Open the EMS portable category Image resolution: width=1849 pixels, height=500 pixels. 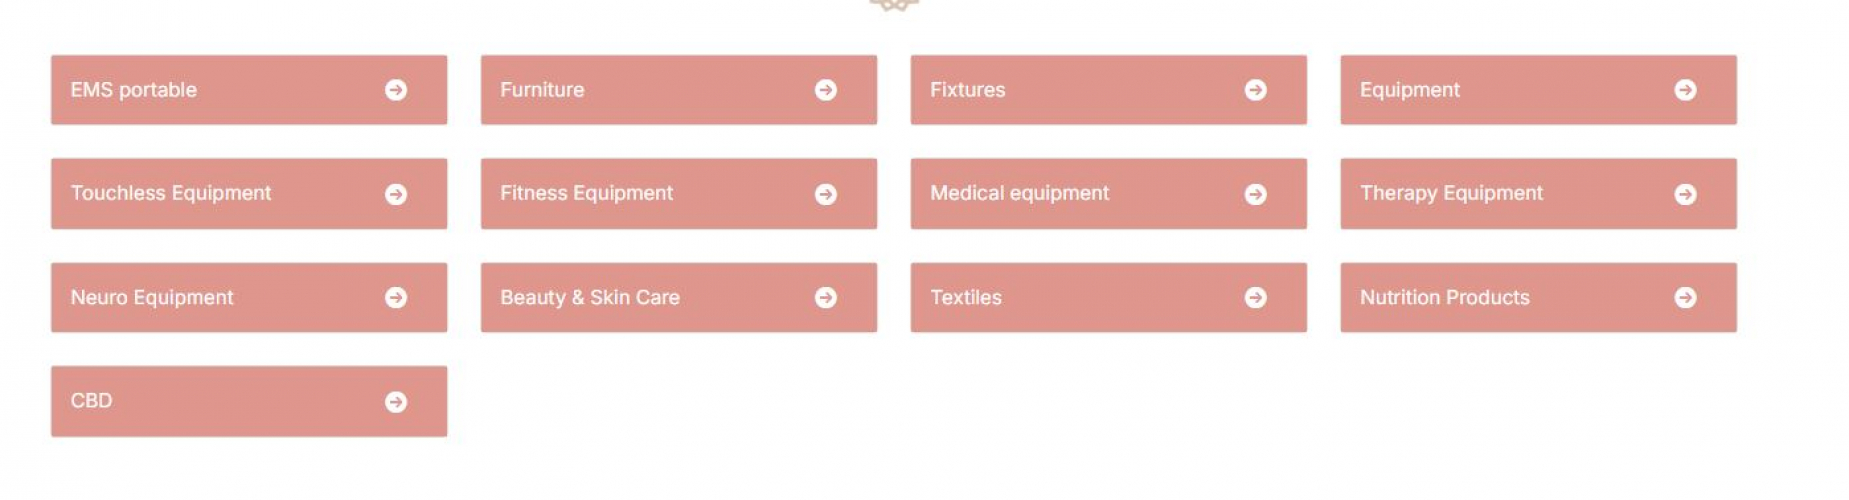[134, 90]
